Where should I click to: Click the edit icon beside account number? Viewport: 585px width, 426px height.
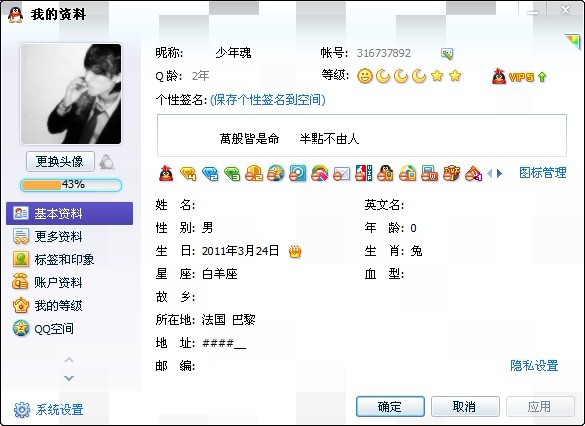pos(447,54)
